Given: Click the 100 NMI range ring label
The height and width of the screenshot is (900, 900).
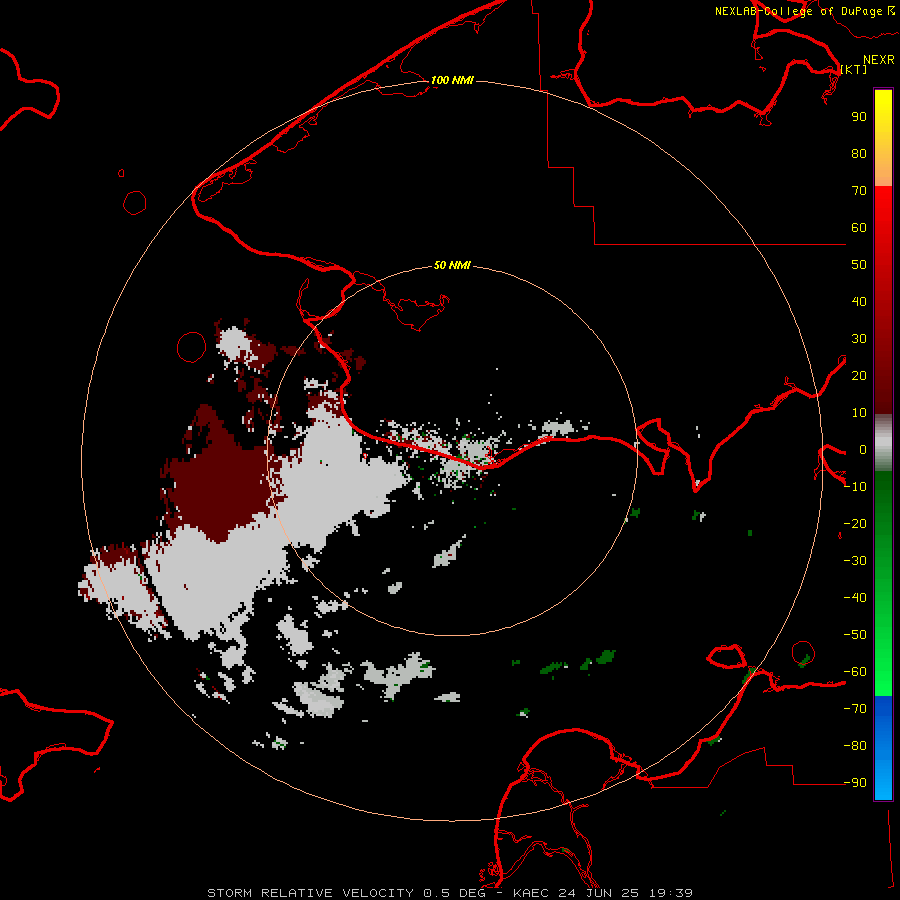Looking at the screenshot, I should [x=452, y=80].
